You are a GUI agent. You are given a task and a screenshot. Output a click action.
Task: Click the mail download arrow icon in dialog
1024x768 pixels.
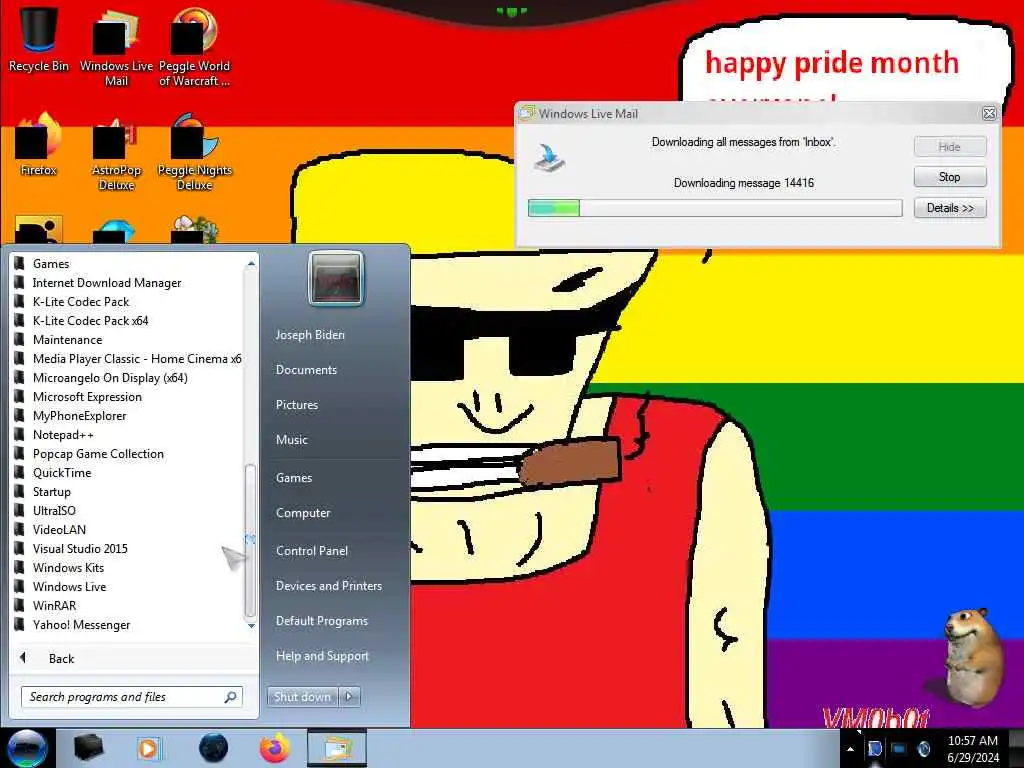click(x=549, y=158)
